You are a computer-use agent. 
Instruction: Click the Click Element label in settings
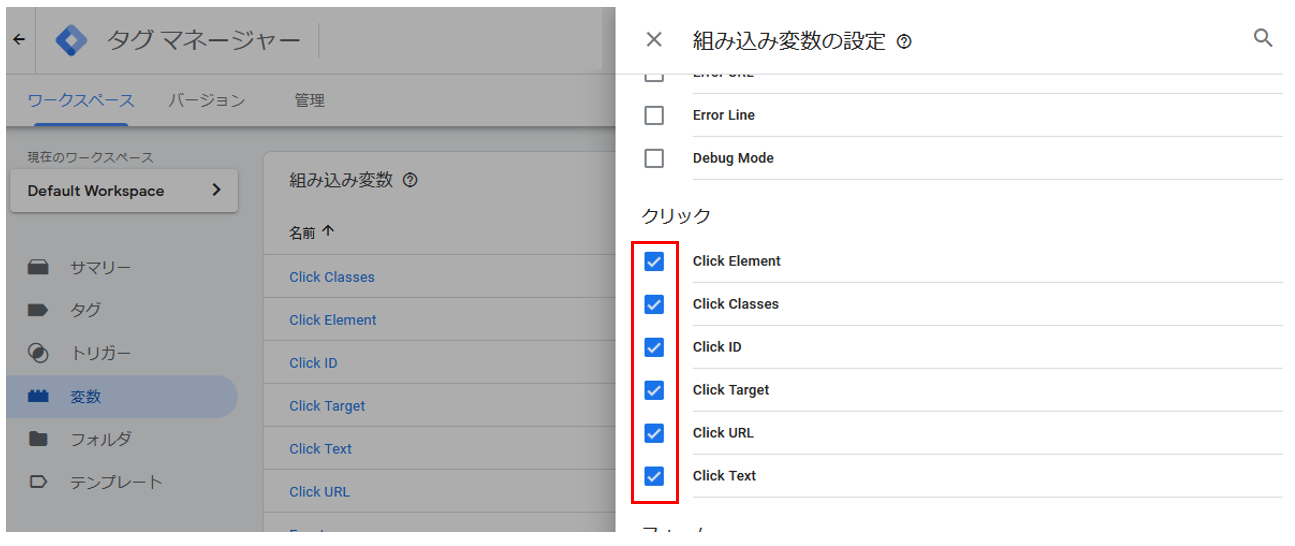[737, 261]
